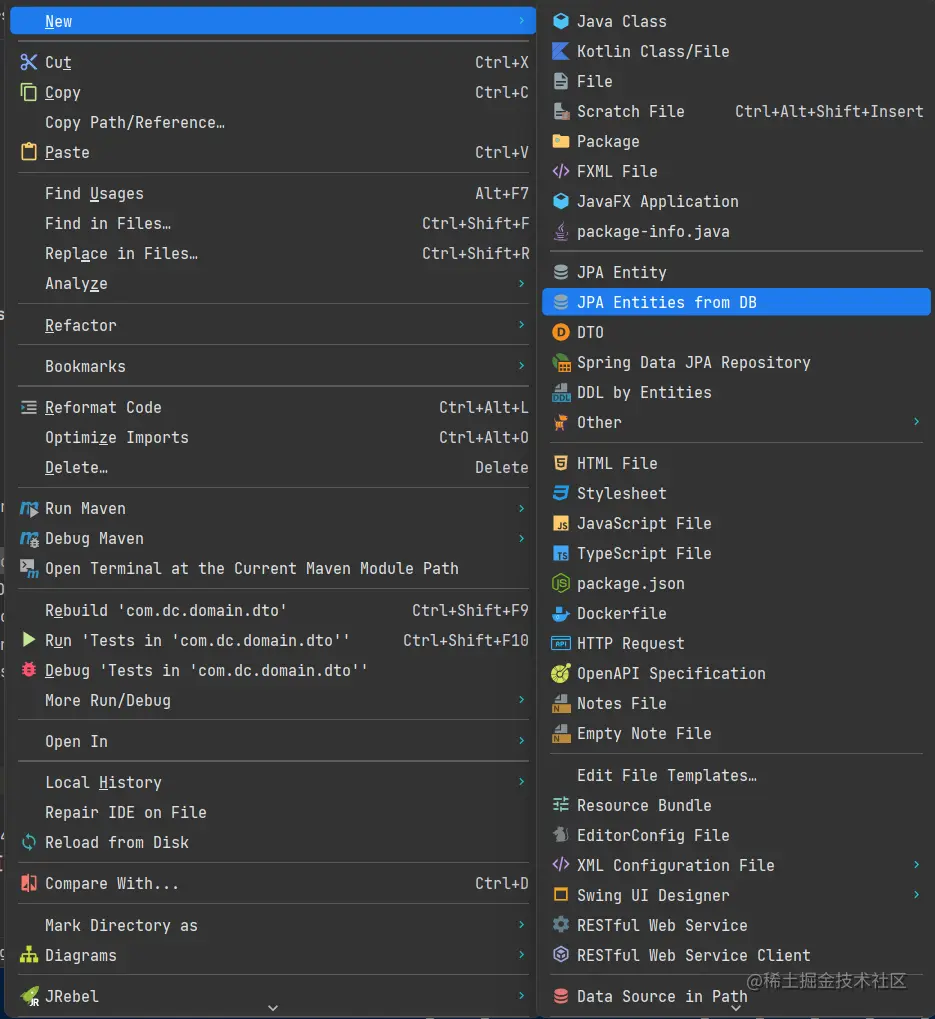Click the Cut scissors icon
The image size is (935, 1019).
[29, 62]
